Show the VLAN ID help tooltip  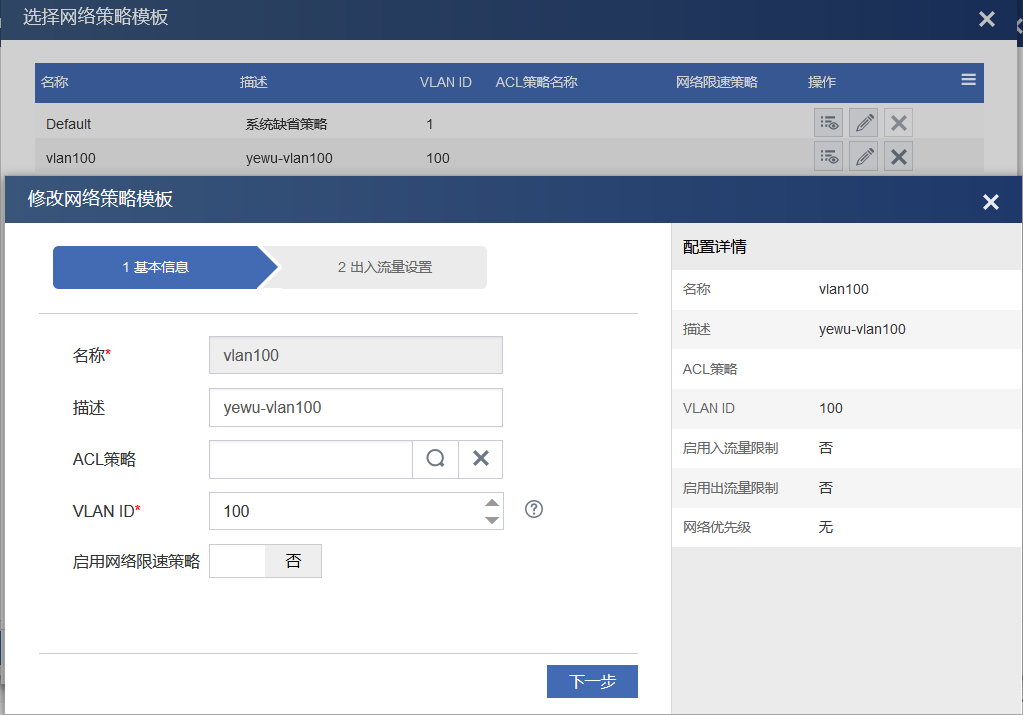[534, 510]
